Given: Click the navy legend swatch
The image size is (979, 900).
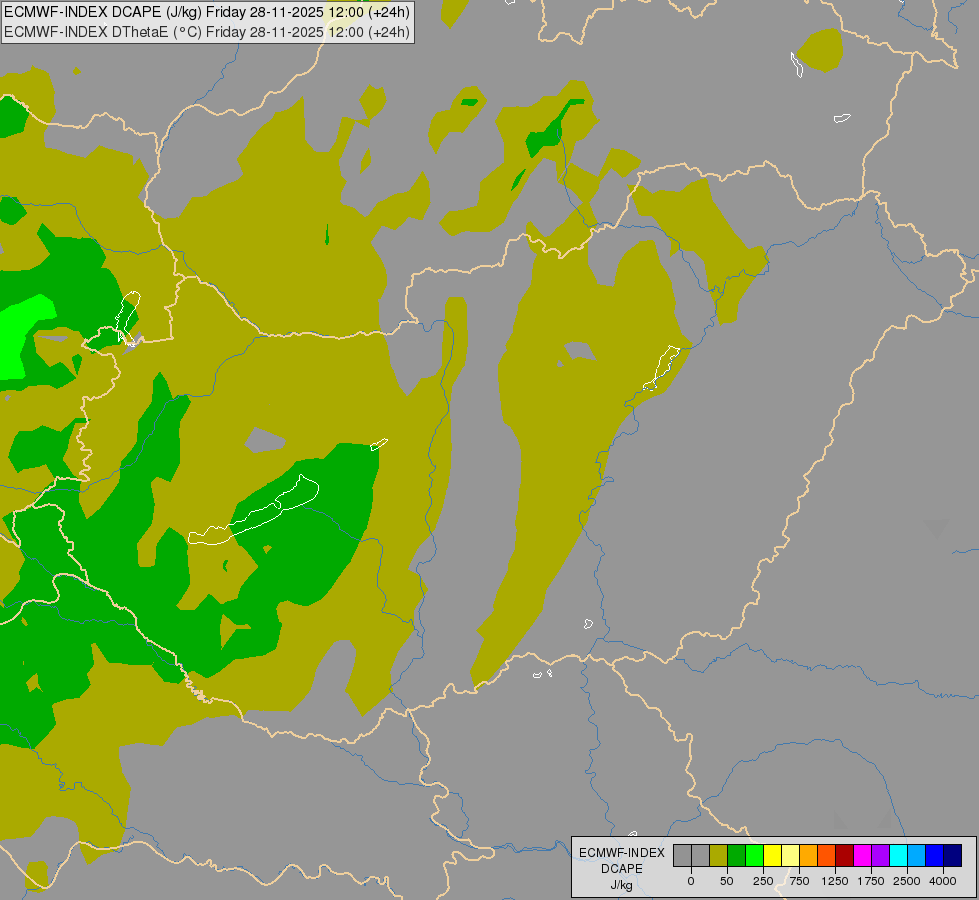Looking at the screenshot, I should pyautogui.click(x=953, y=856).
